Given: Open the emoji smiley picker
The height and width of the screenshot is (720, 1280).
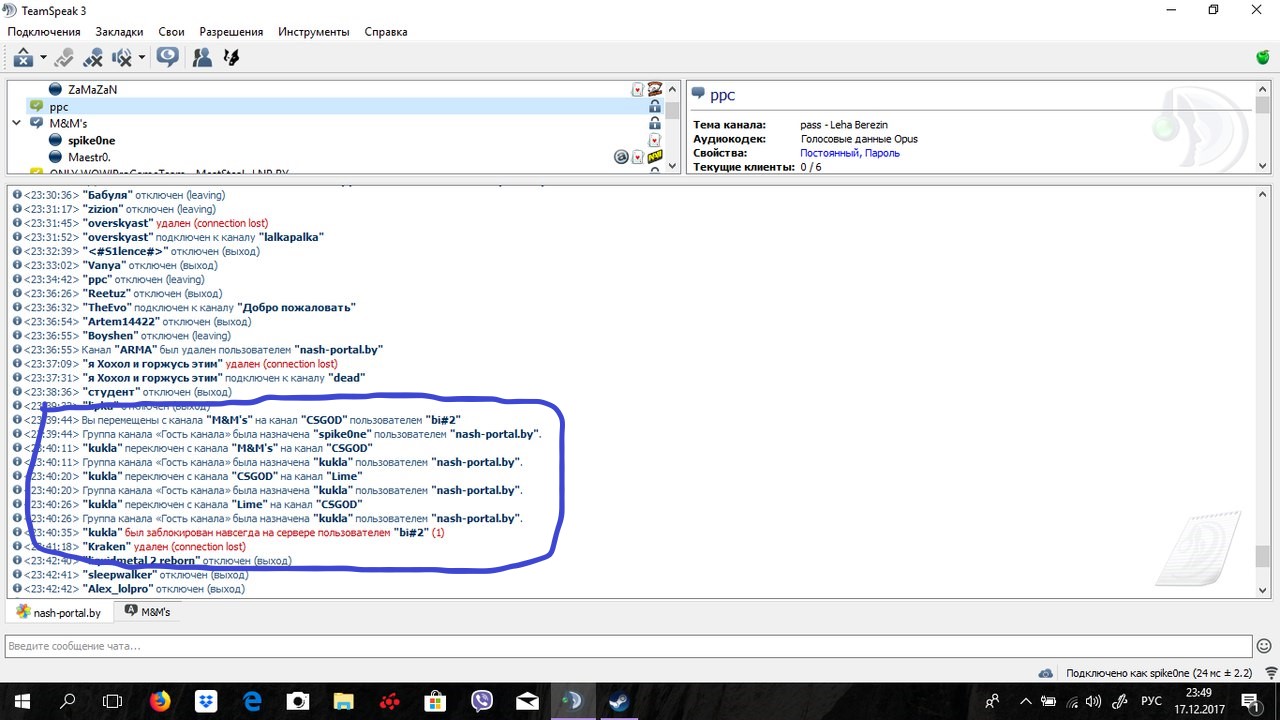Looking at the screenshot, I should tap(1264, 646).
